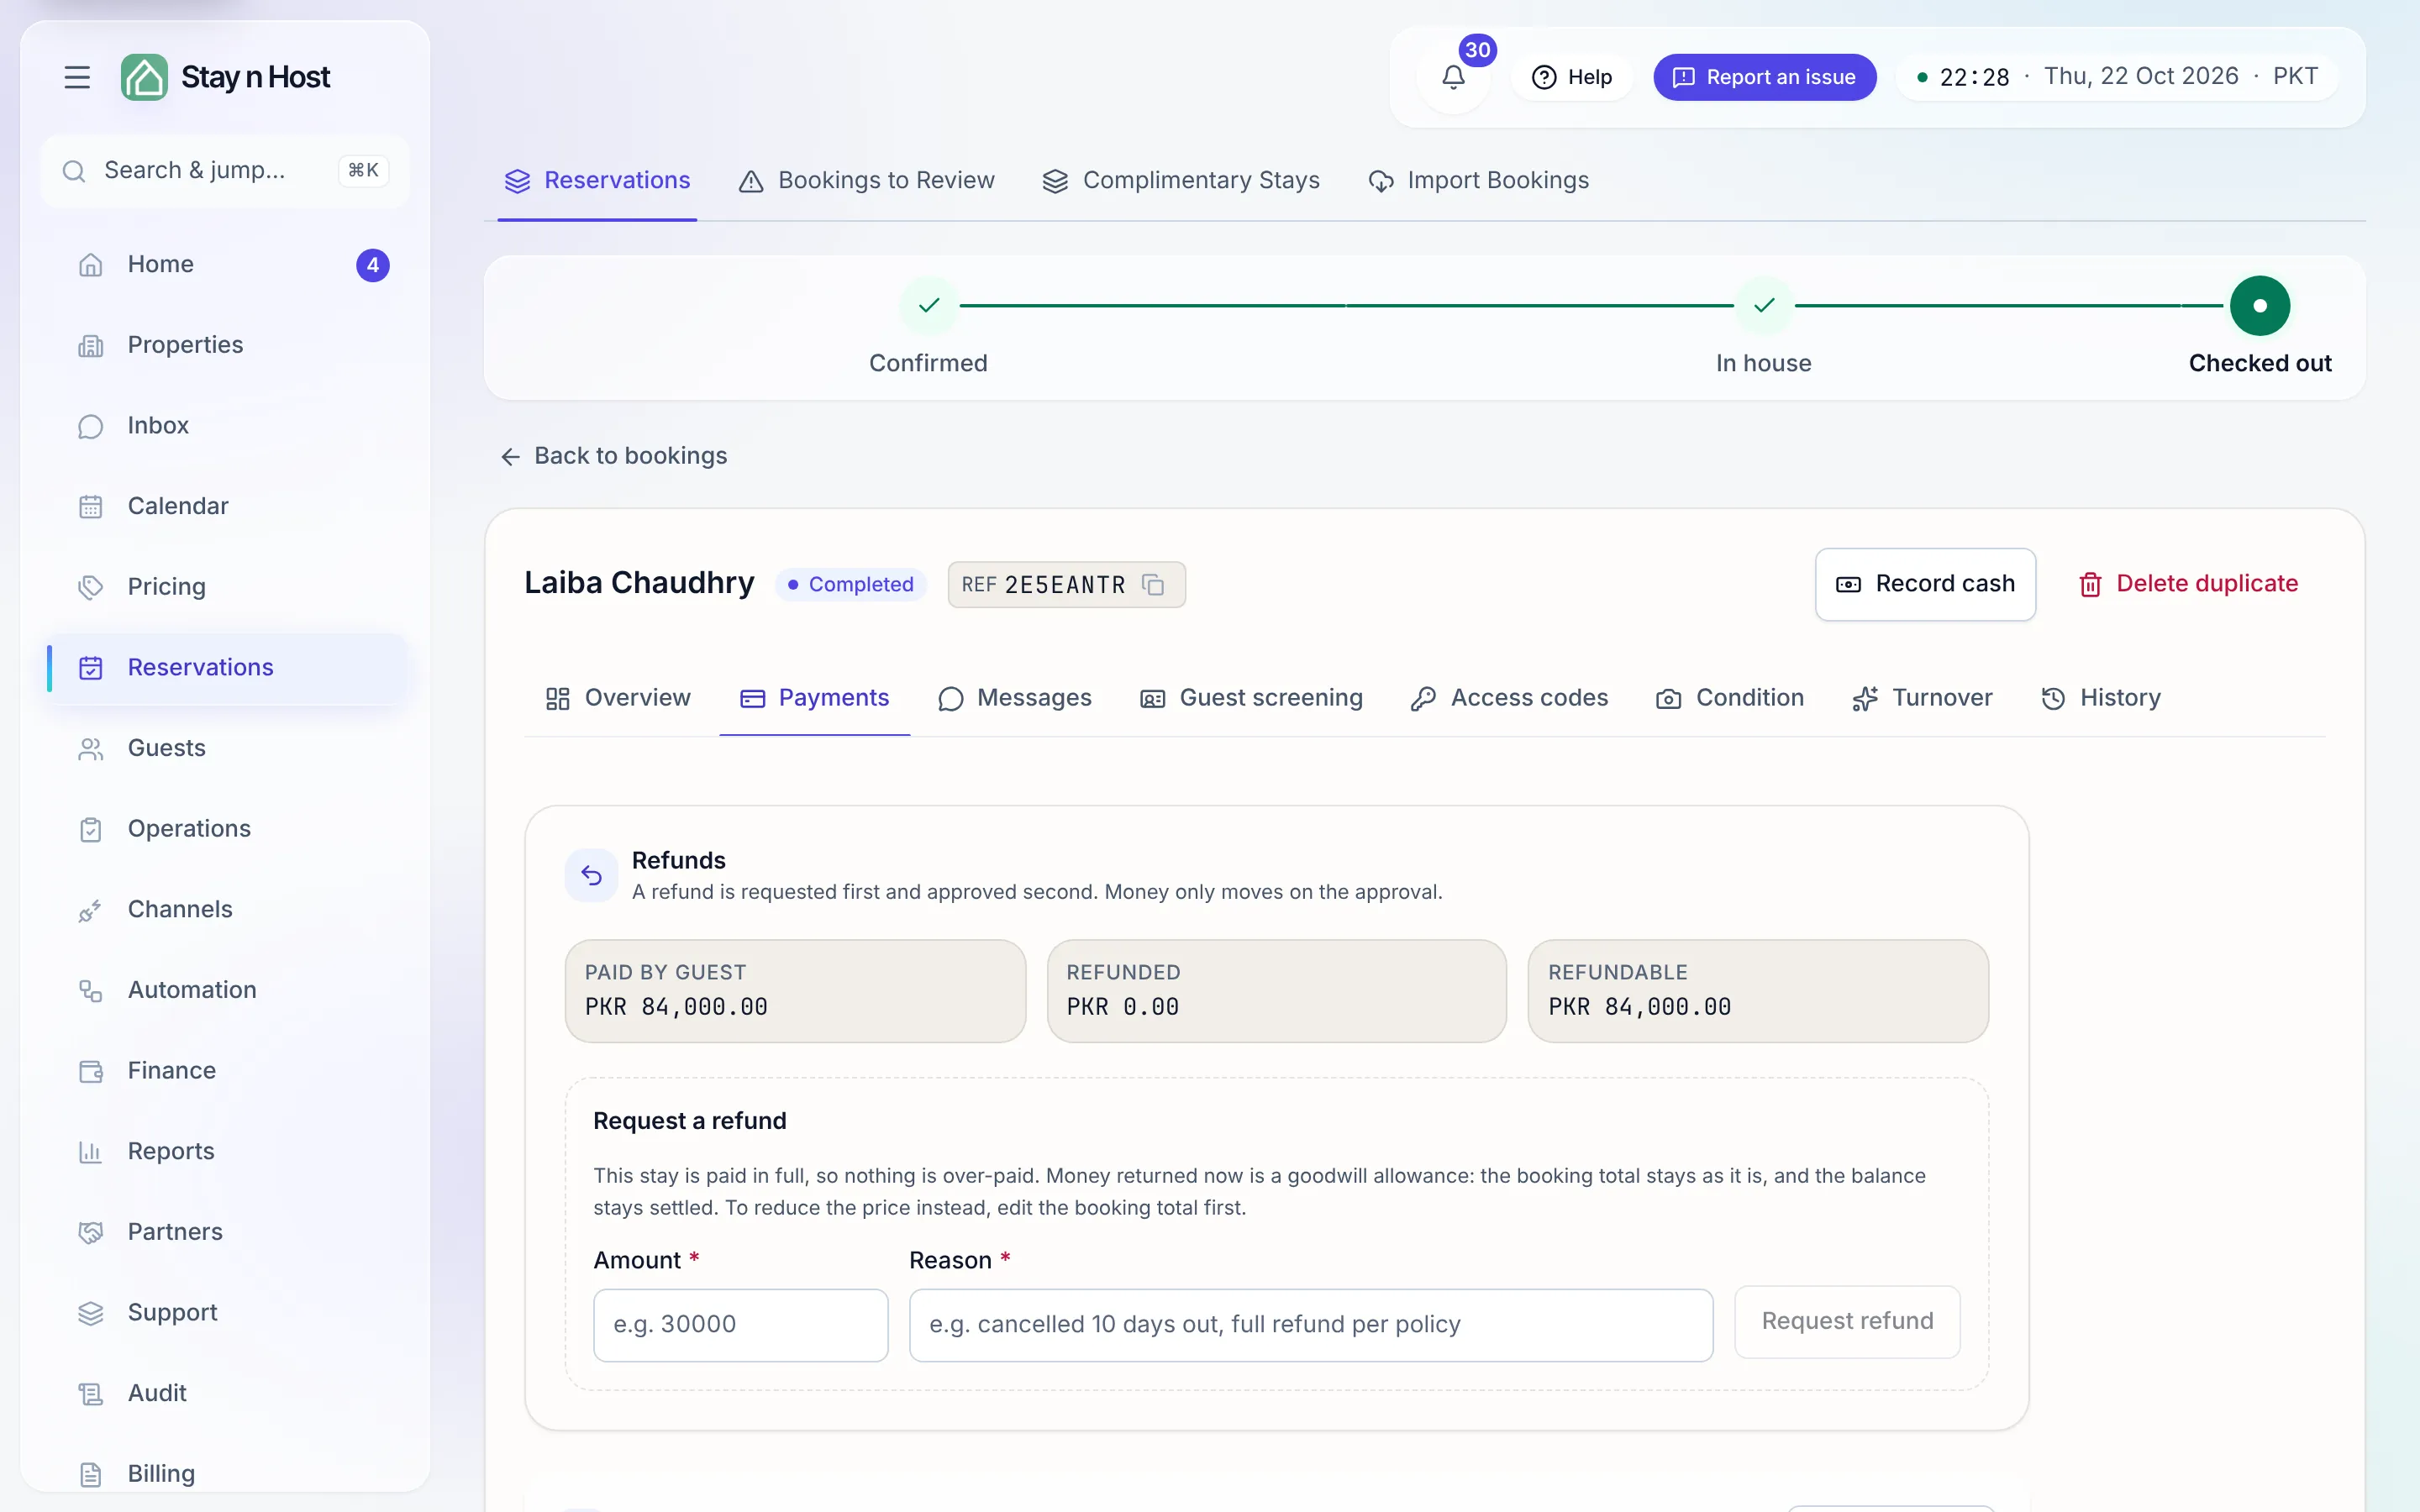Open the Complimentary Stays tab
Viewport: 2420px width, 1512px height.
1181,181
